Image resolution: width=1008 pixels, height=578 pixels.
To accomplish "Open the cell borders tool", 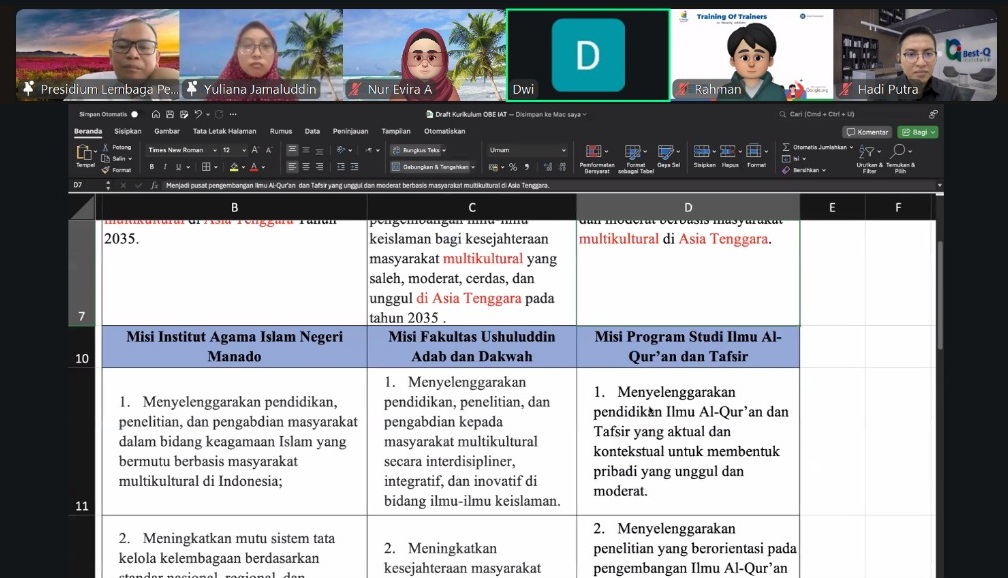I will tap(206, 167).
